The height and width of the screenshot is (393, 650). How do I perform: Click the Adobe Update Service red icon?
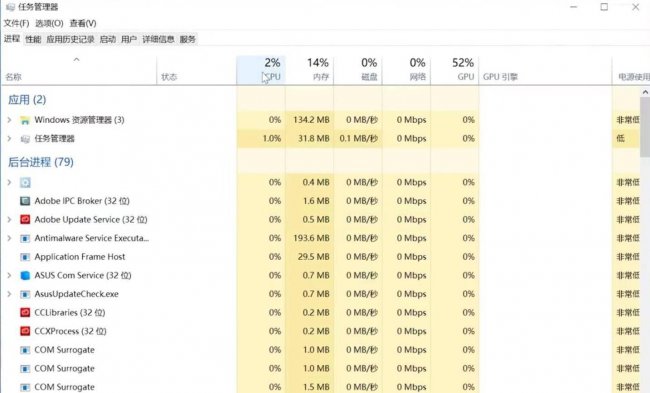coord(25,220)
